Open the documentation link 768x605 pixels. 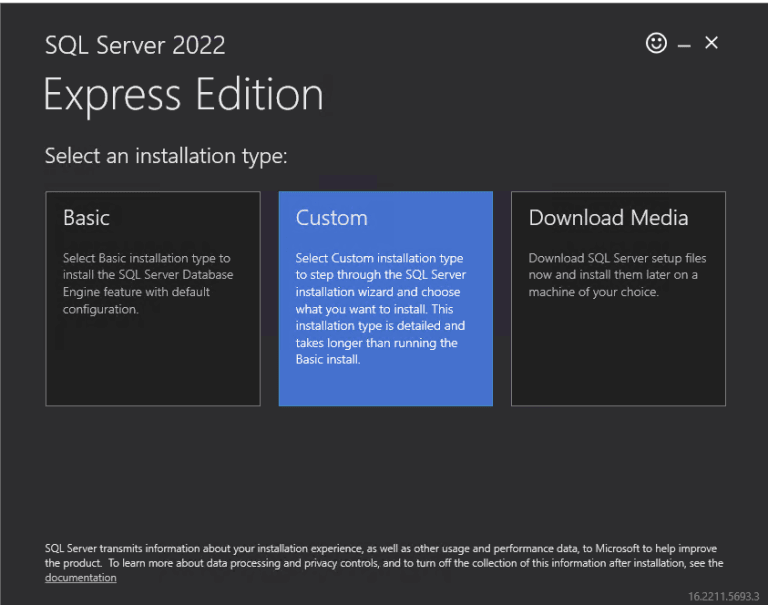[x=80, y=578]
